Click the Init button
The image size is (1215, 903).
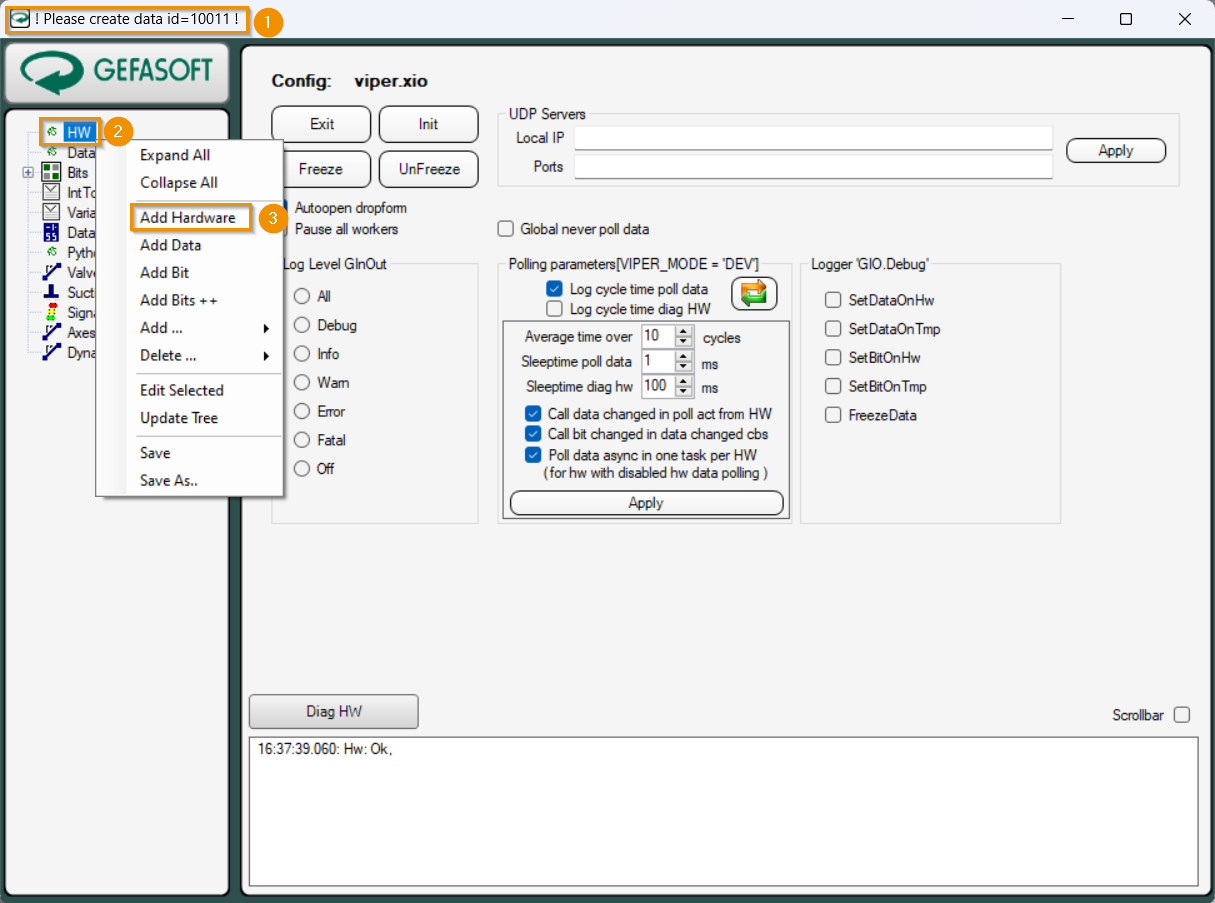coord(428,124)
